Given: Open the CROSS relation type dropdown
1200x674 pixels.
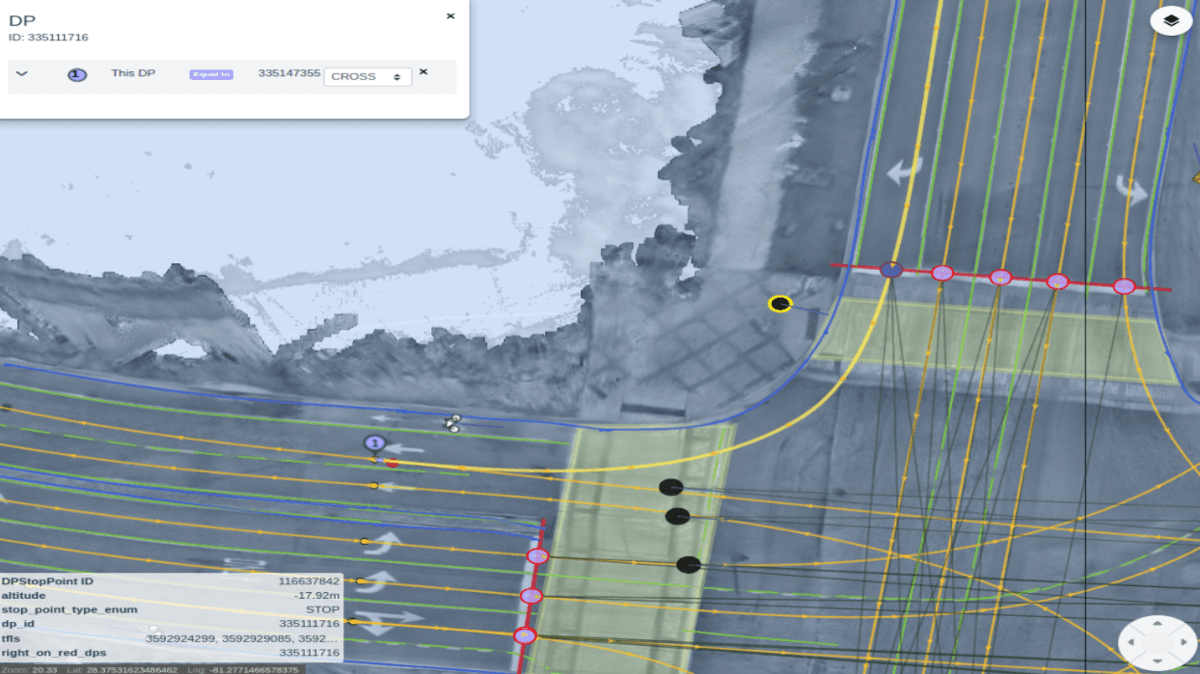Looking at the screenshot, I should [367, 76].
